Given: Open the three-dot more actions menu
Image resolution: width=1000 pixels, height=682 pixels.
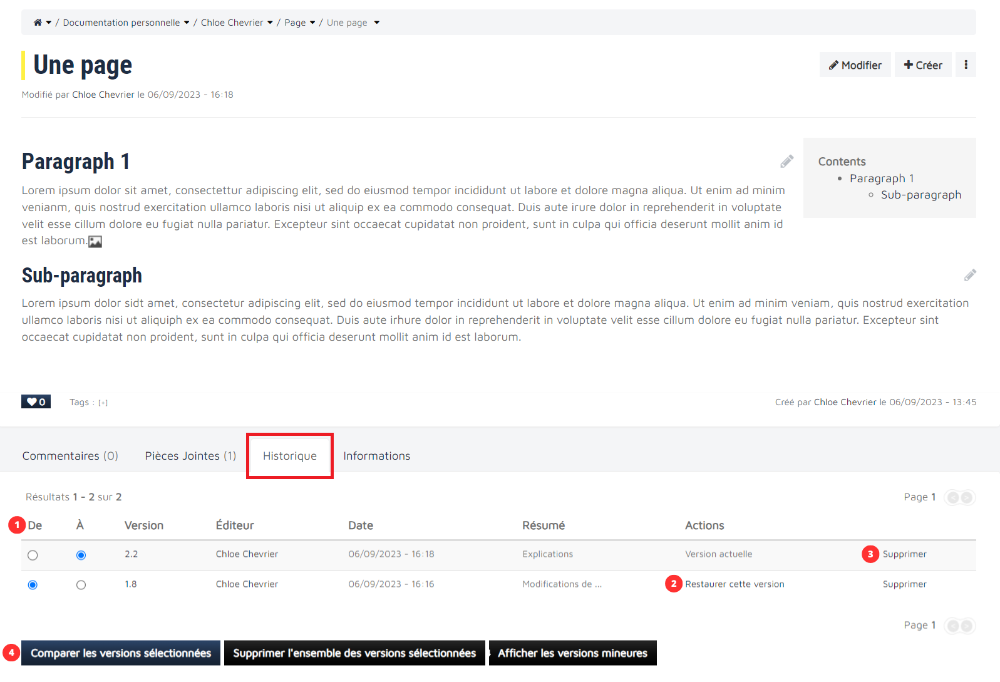Looking at the screenshot, I should (966, 64).
